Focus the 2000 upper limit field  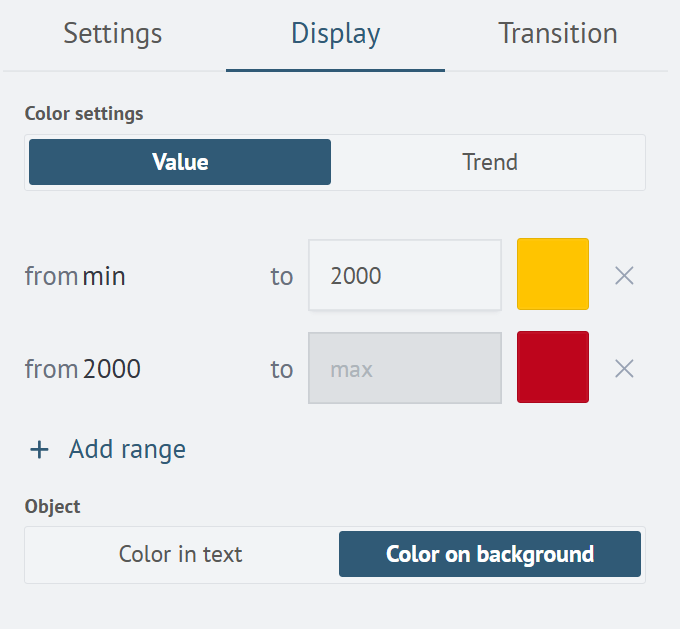[404, 275]
